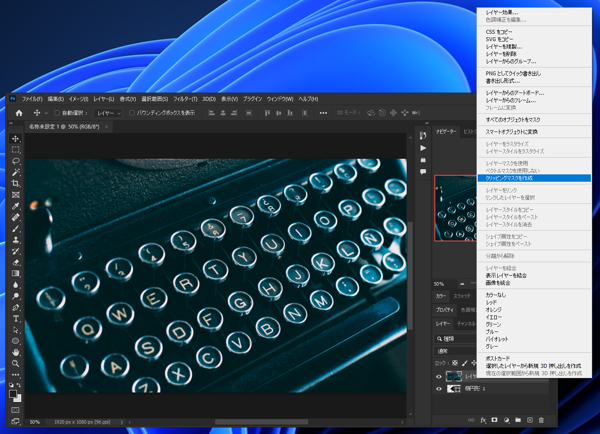Screen dimensions: 600x434
Task: Select the Clone Stamp tool
Action: coord(16,240)
